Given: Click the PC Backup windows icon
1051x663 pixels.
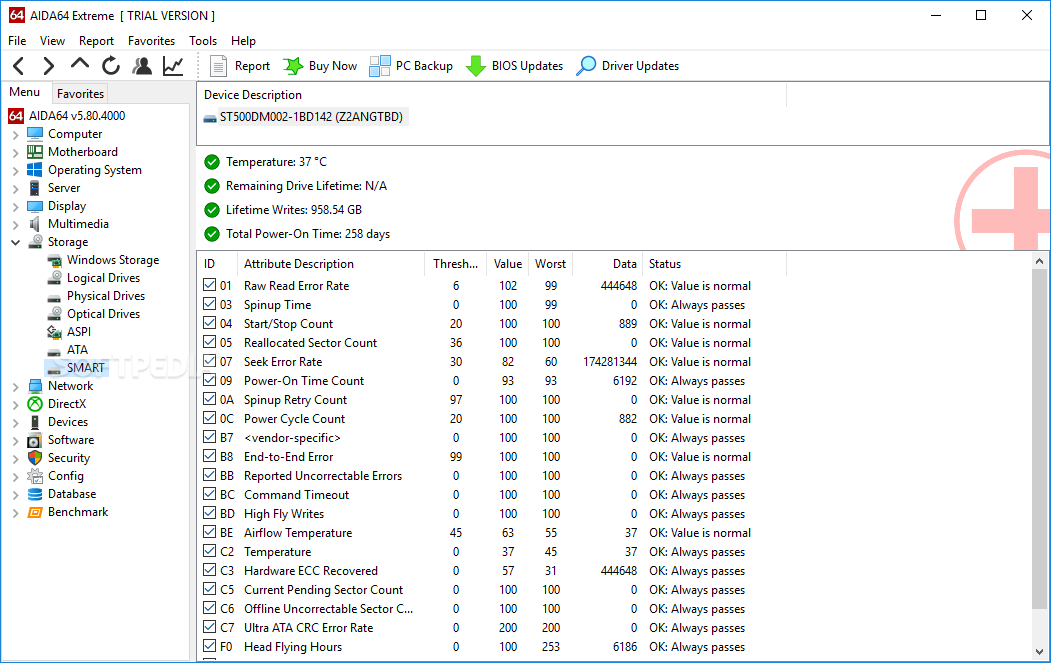Looking at the screenshot, I should [379, 66].
